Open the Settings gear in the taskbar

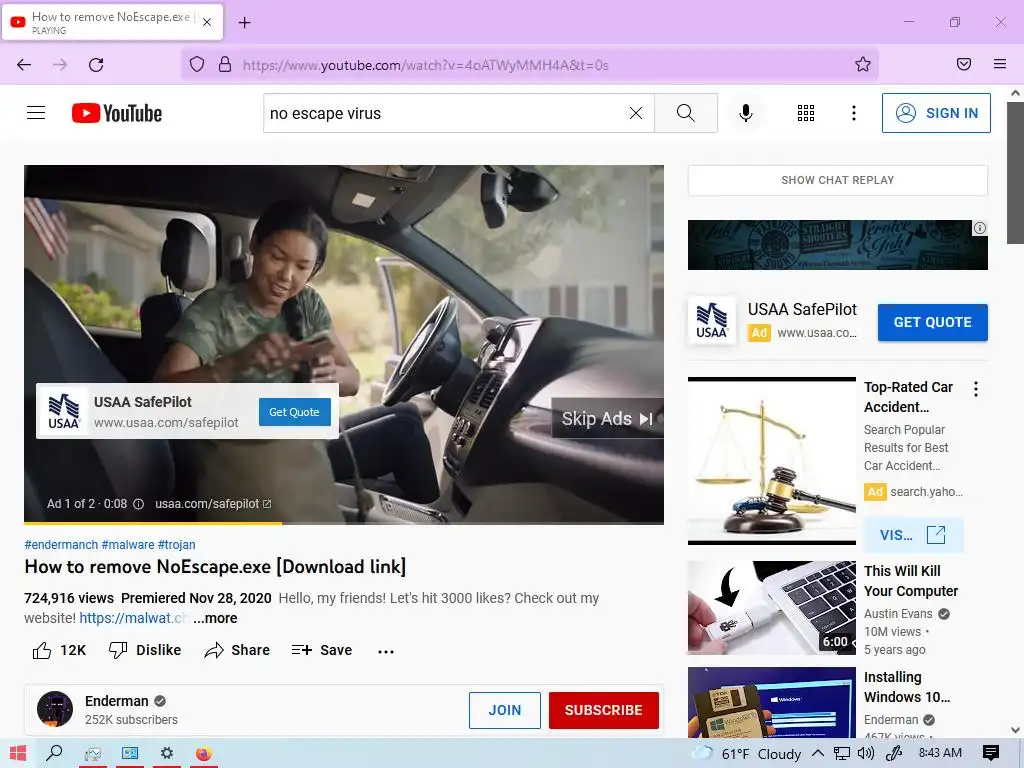(167, 754)
